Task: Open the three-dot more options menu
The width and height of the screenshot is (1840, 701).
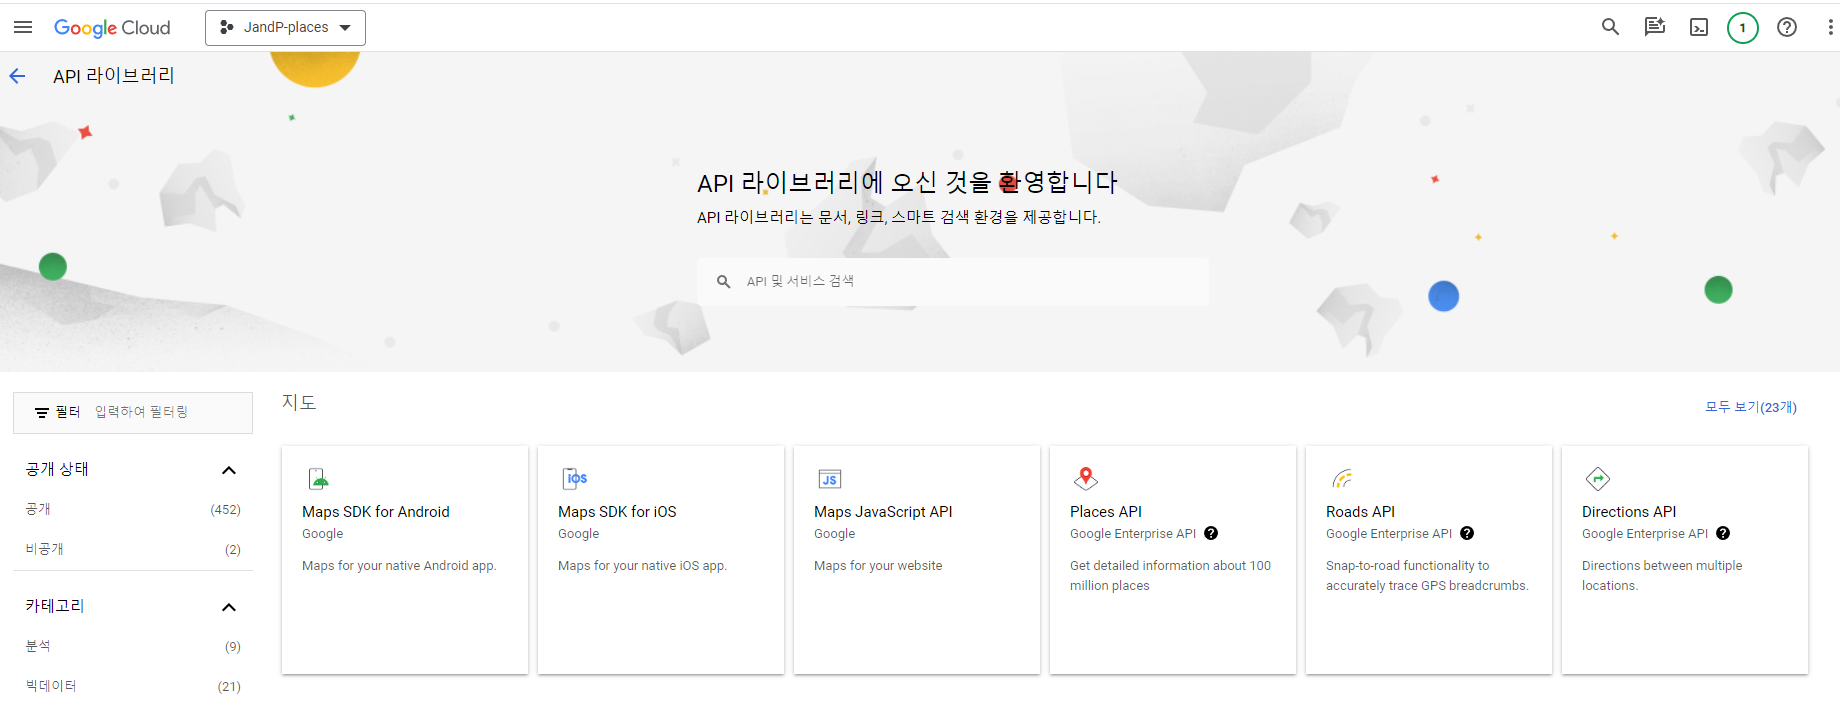Action: [1830, 27]
